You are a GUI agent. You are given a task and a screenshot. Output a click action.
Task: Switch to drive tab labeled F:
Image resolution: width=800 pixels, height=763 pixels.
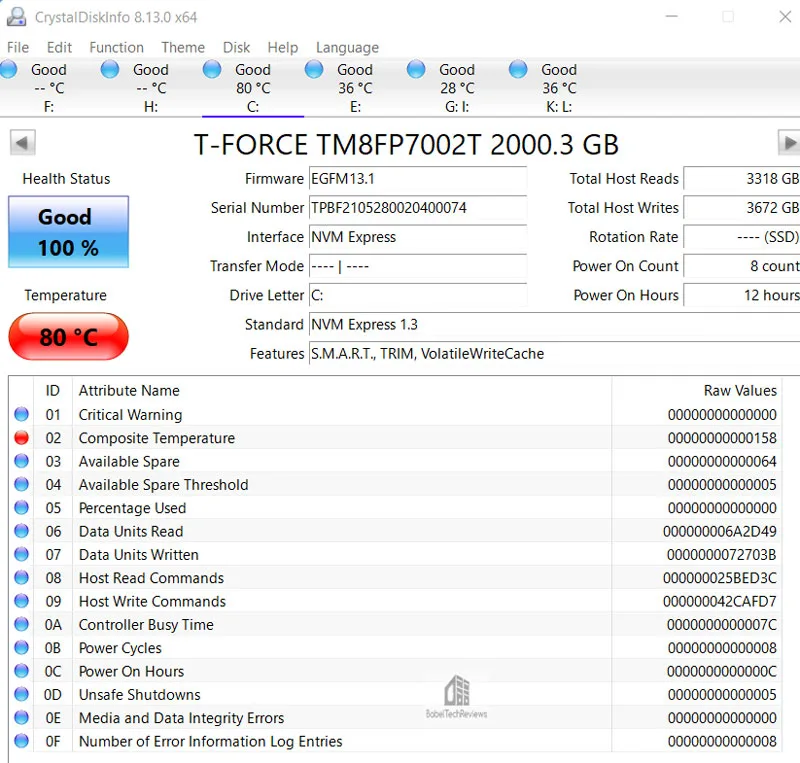(49, 88)
